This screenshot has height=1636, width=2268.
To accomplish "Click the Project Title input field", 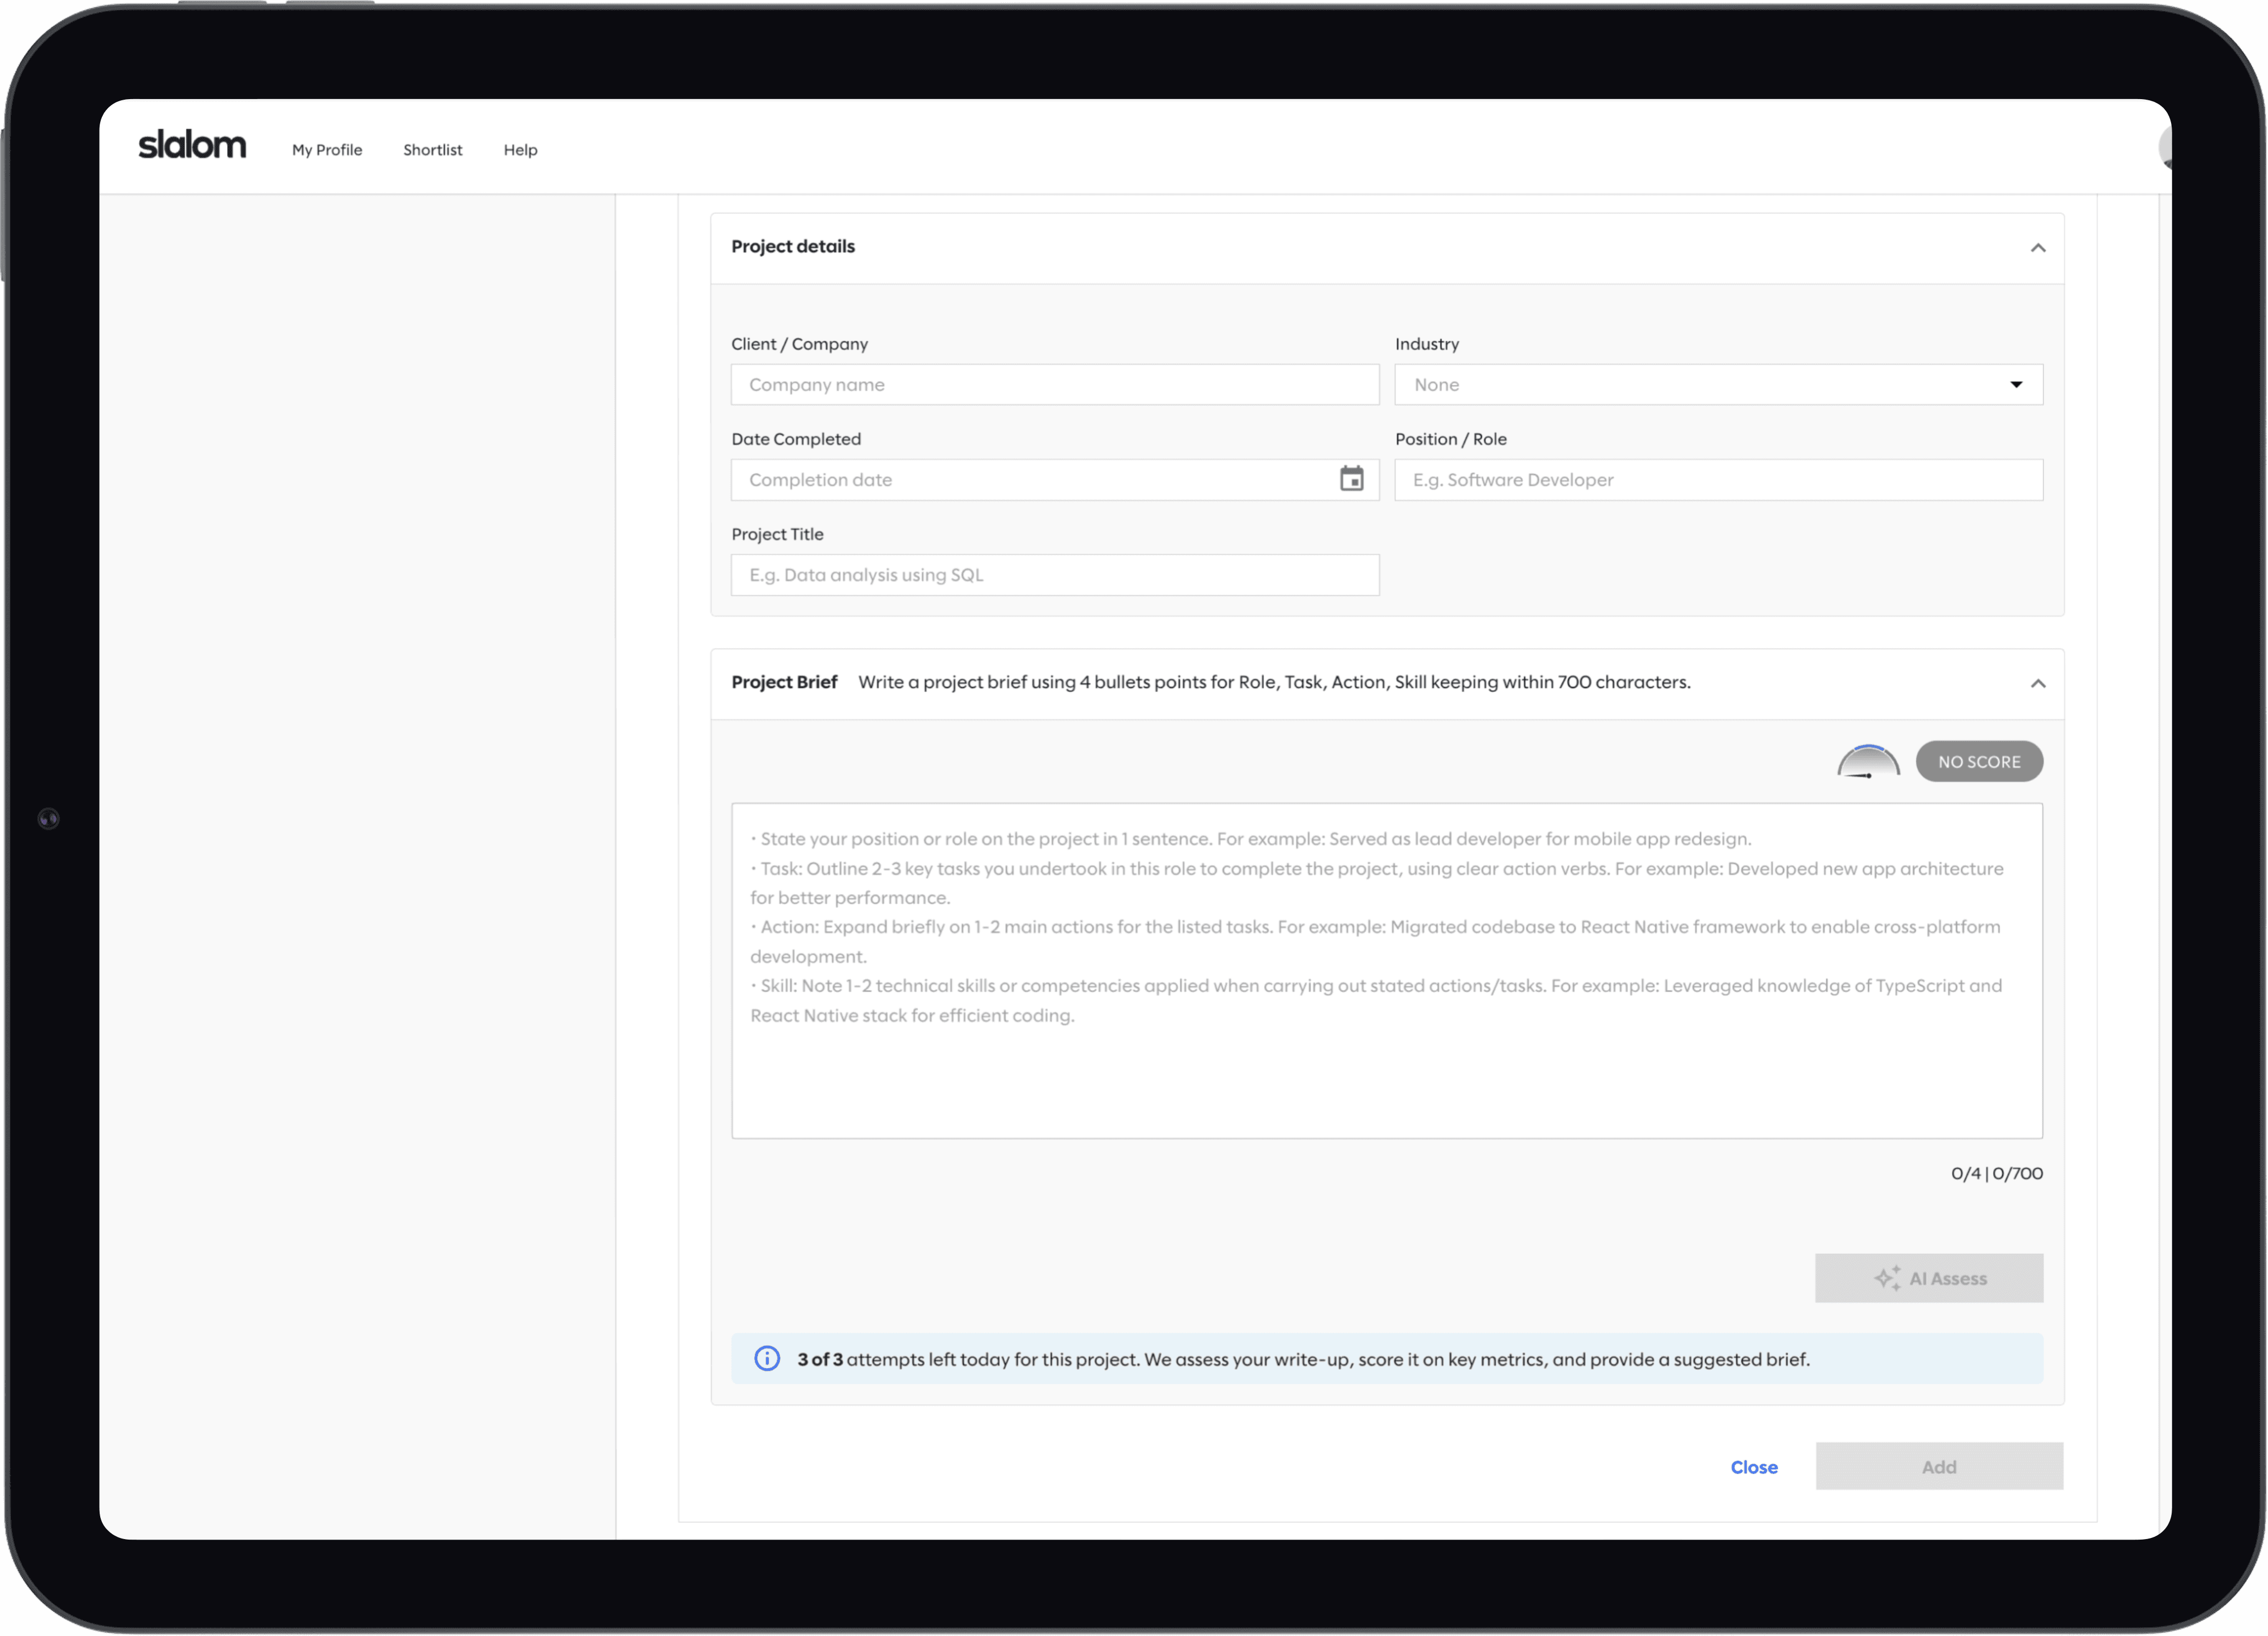I will (x=1054, y=575).
